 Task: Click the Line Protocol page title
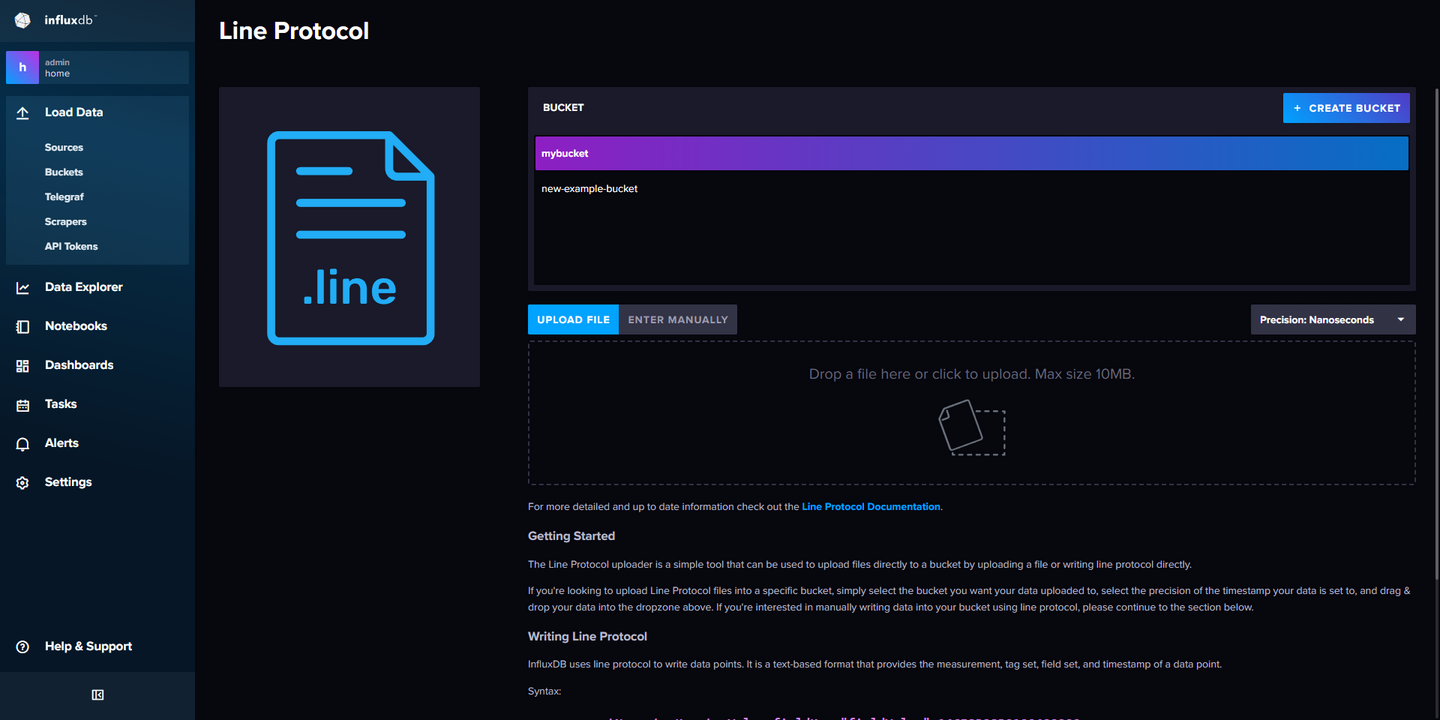(x=294, y=31)
